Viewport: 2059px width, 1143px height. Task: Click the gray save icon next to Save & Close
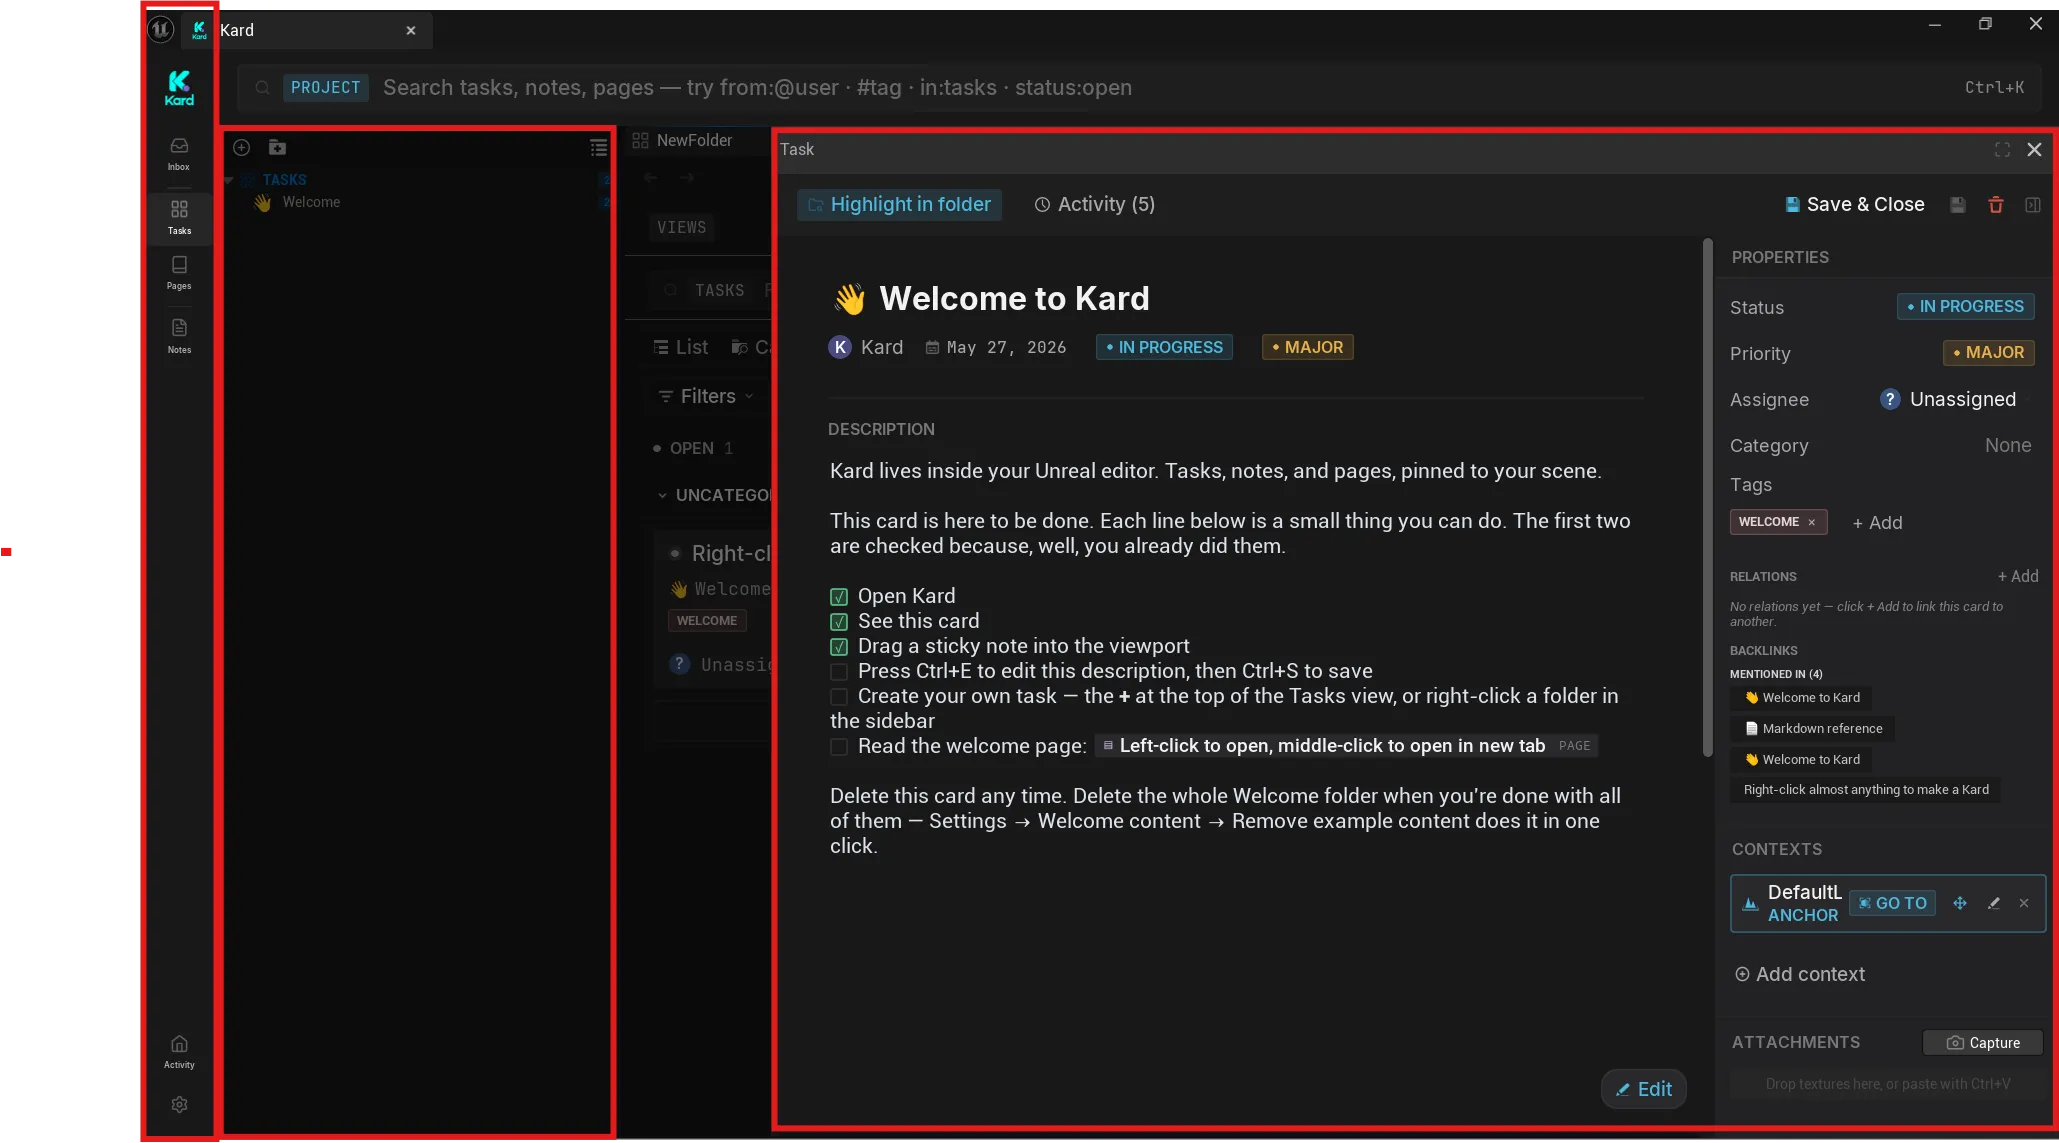coord(1958,205)
